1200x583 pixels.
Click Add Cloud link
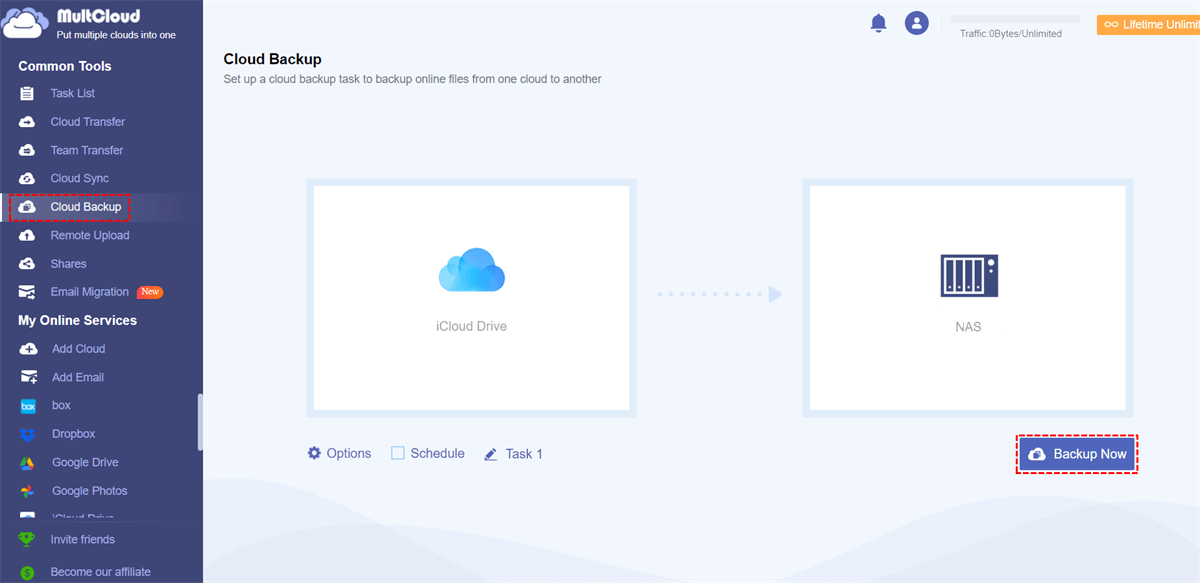click(x=78, y=349)
